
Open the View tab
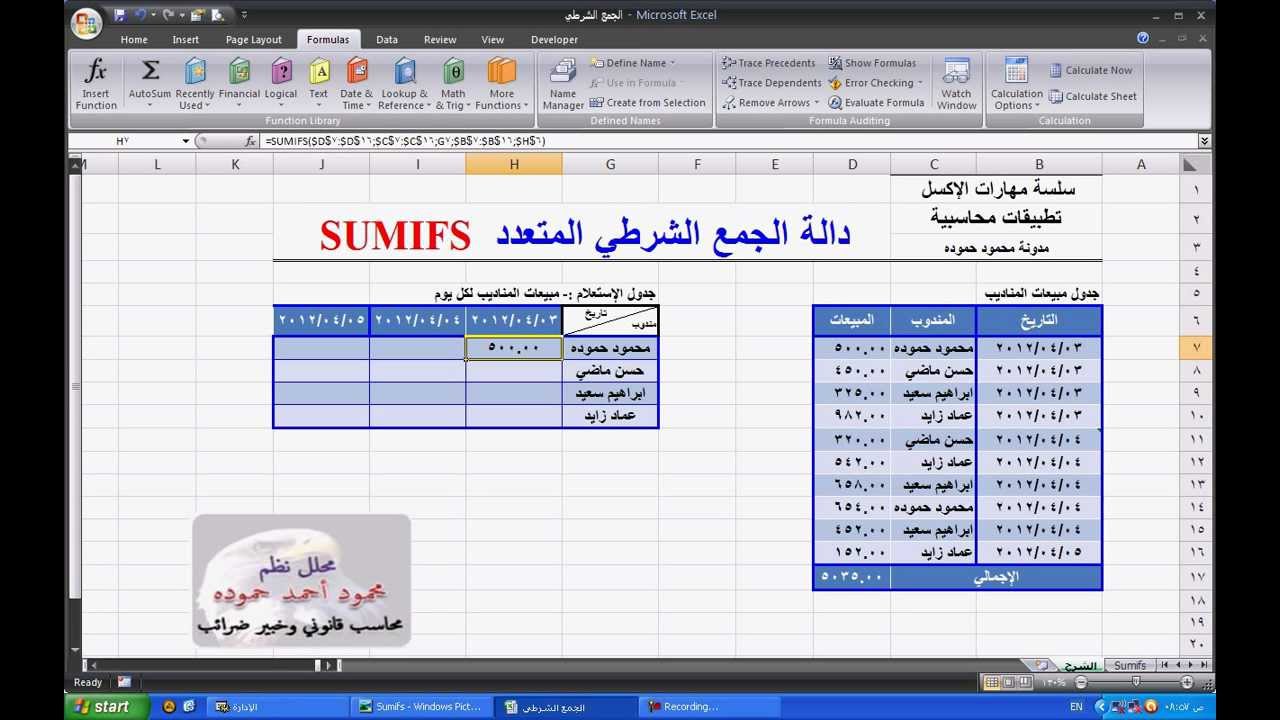493,40
